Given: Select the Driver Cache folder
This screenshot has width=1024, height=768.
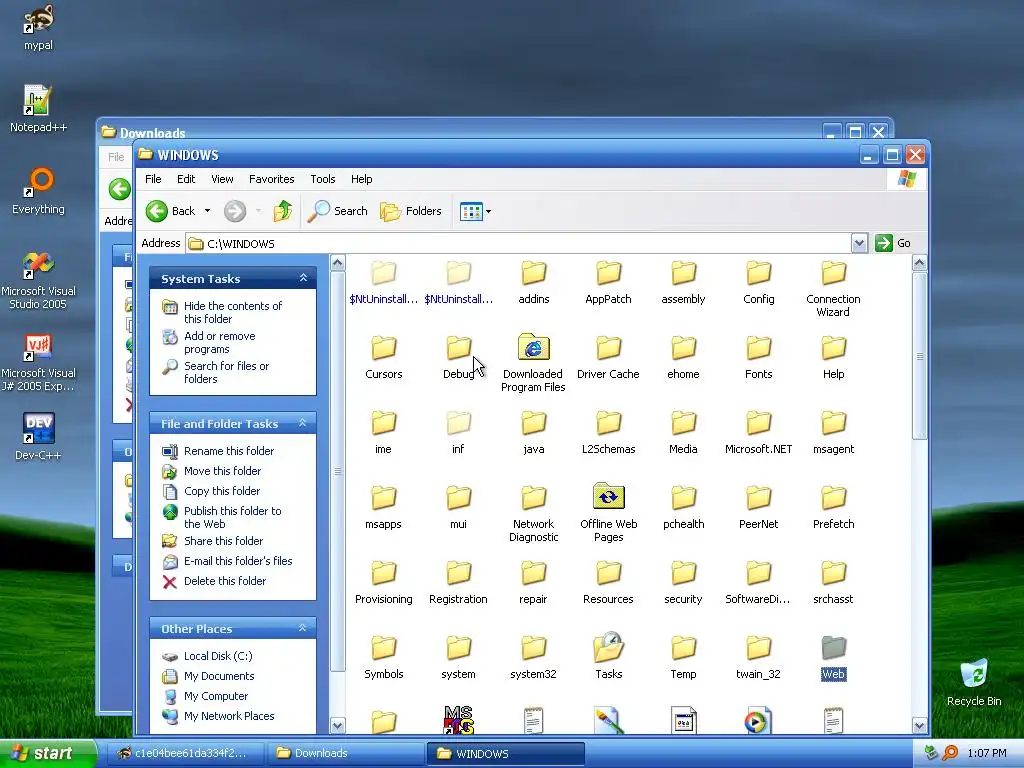Looking at the screenshot, I should point(609,357).
